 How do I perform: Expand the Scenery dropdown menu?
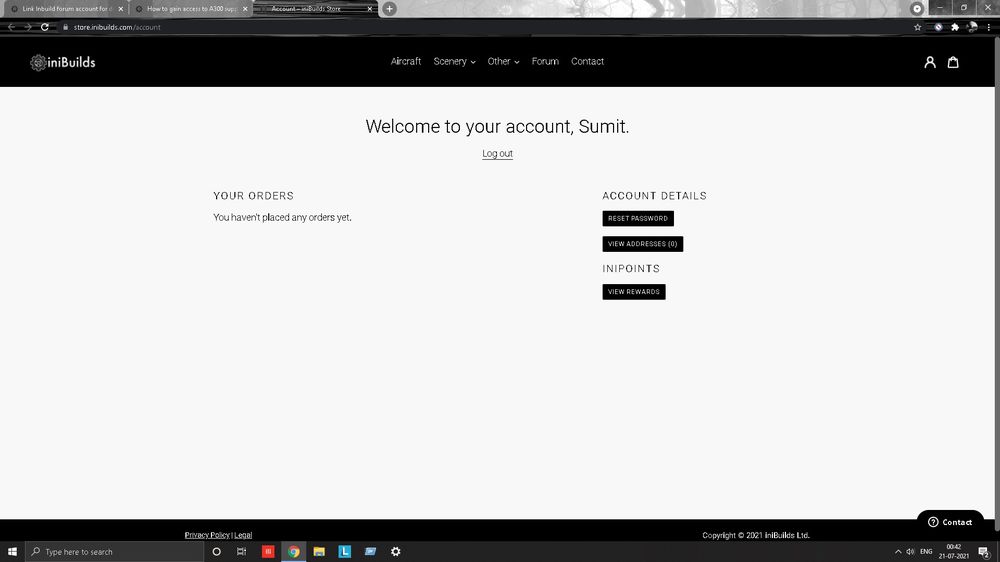point(454,62)
